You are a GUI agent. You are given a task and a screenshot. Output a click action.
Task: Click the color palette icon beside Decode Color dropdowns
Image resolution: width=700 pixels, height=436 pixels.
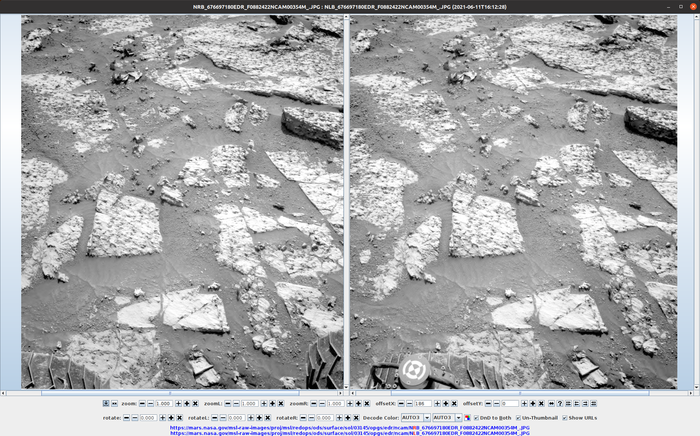coord(467,417)
